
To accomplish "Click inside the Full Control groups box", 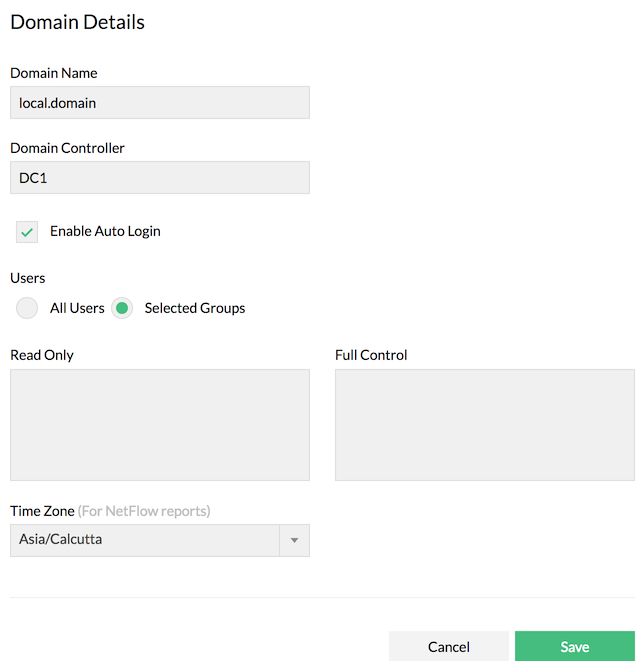I will pyautogui.click(x=484, y=425).
